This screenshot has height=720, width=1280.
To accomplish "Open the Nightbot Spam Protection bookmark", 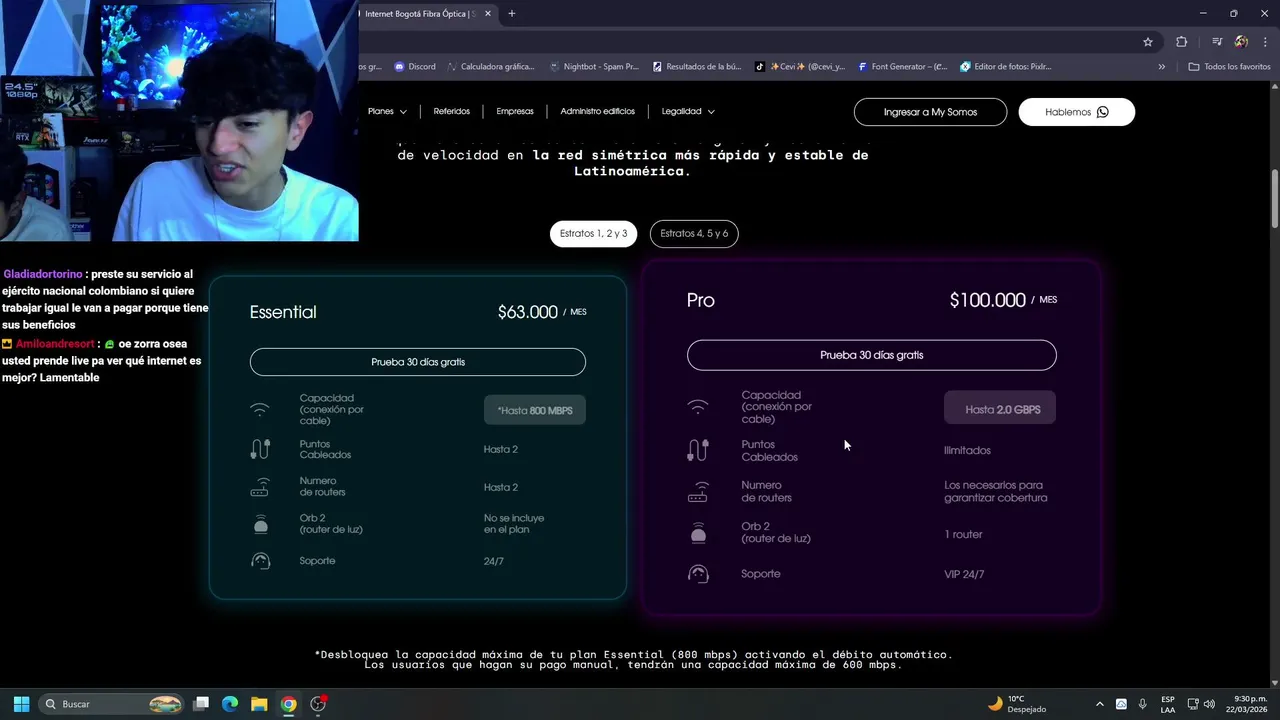I will coord(594,67).
